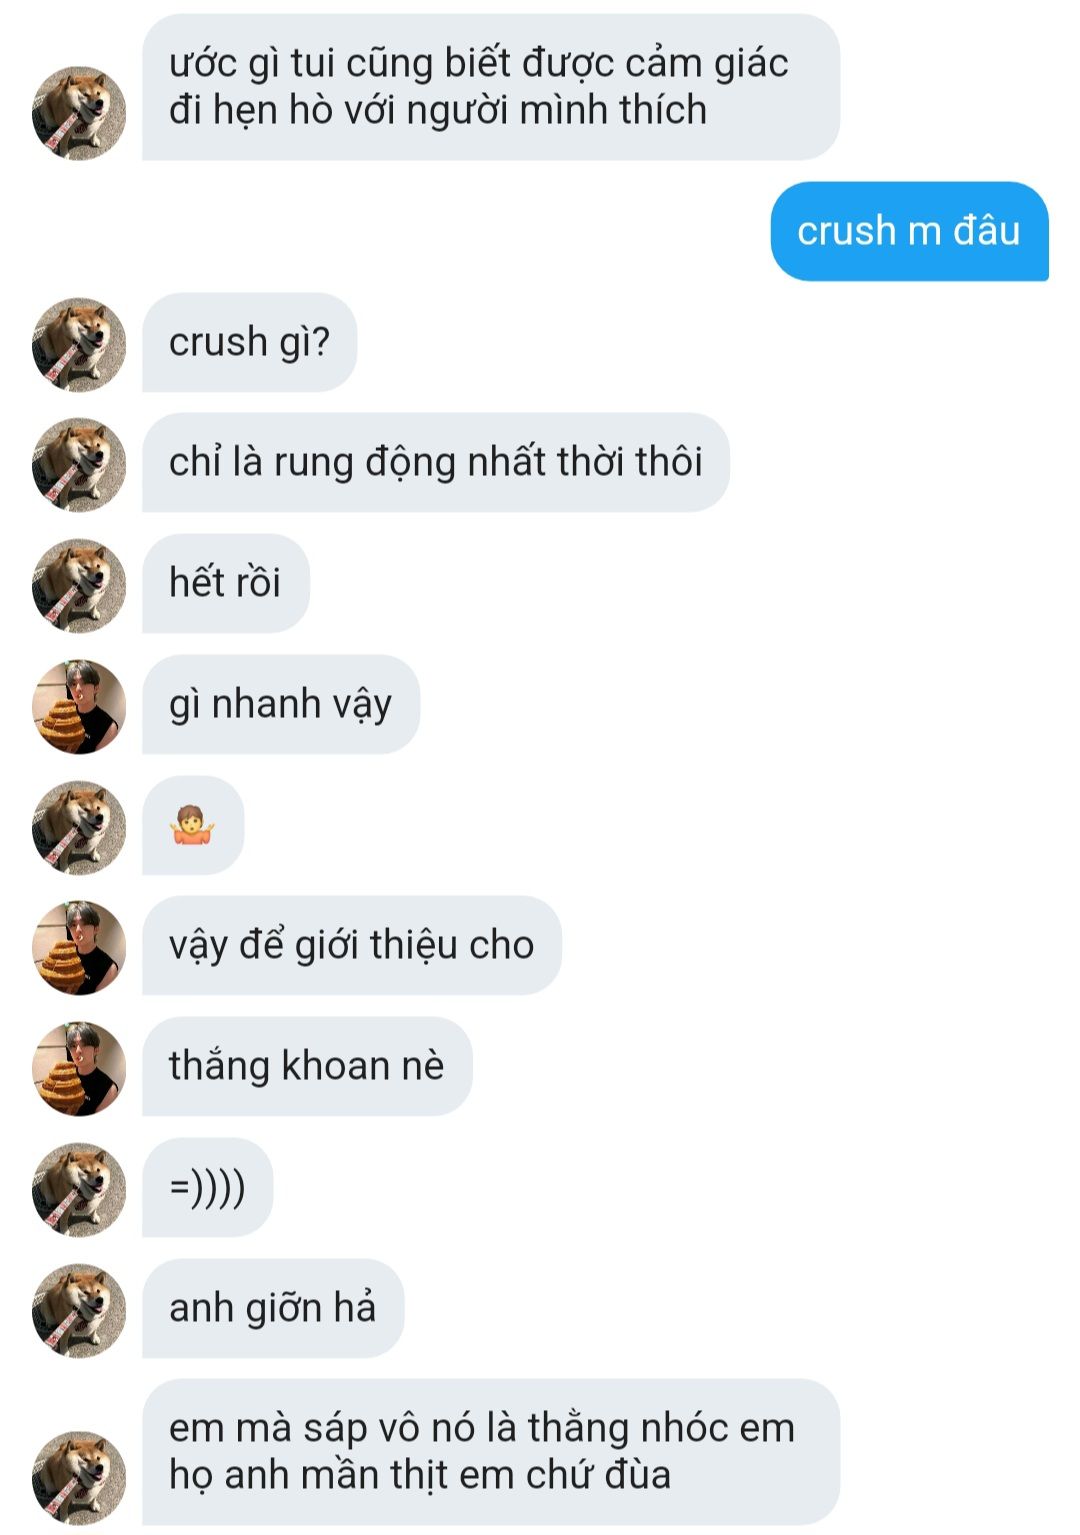Select the blue "crush m đâu" bubble
Image resolution: width=1080 pixels, height=1535 pixels.
click(x=909, y=231)
